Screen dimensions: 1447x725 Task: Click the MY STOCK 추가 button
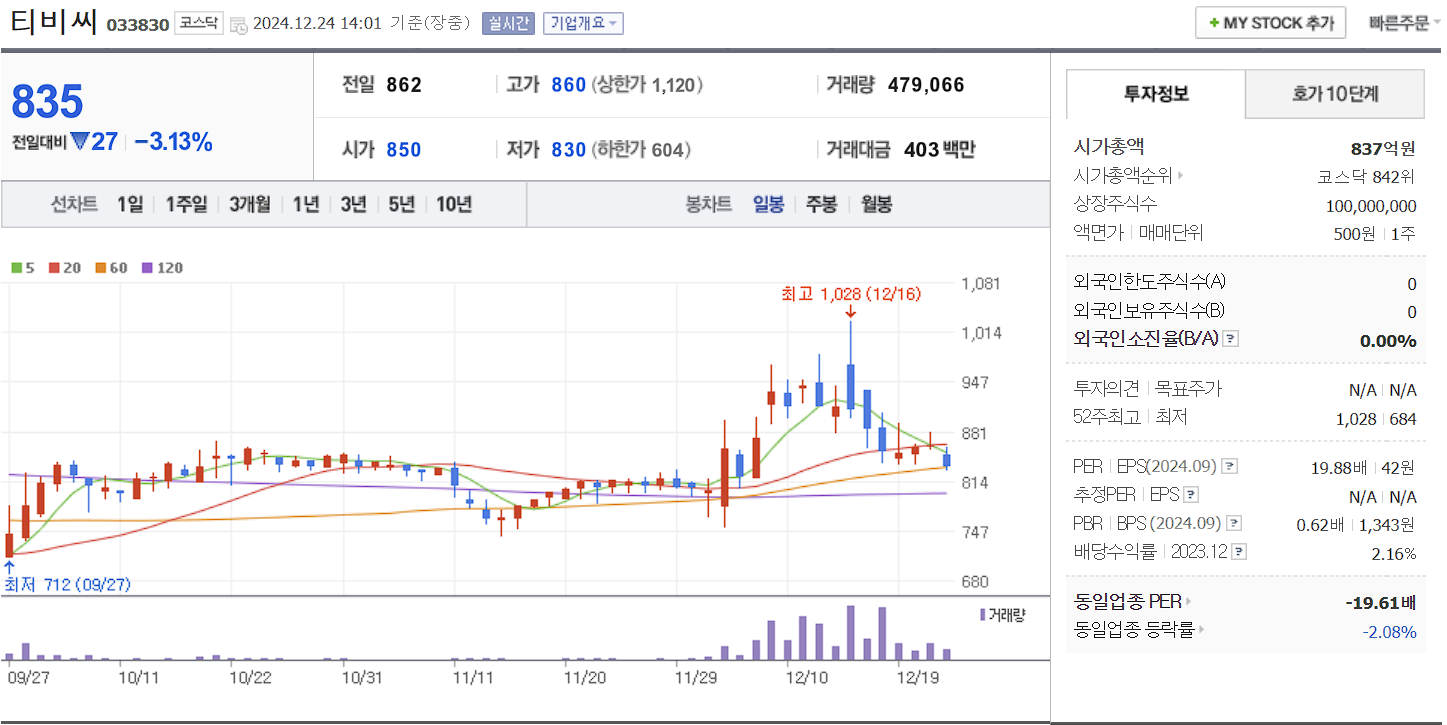pos(1270,22)
